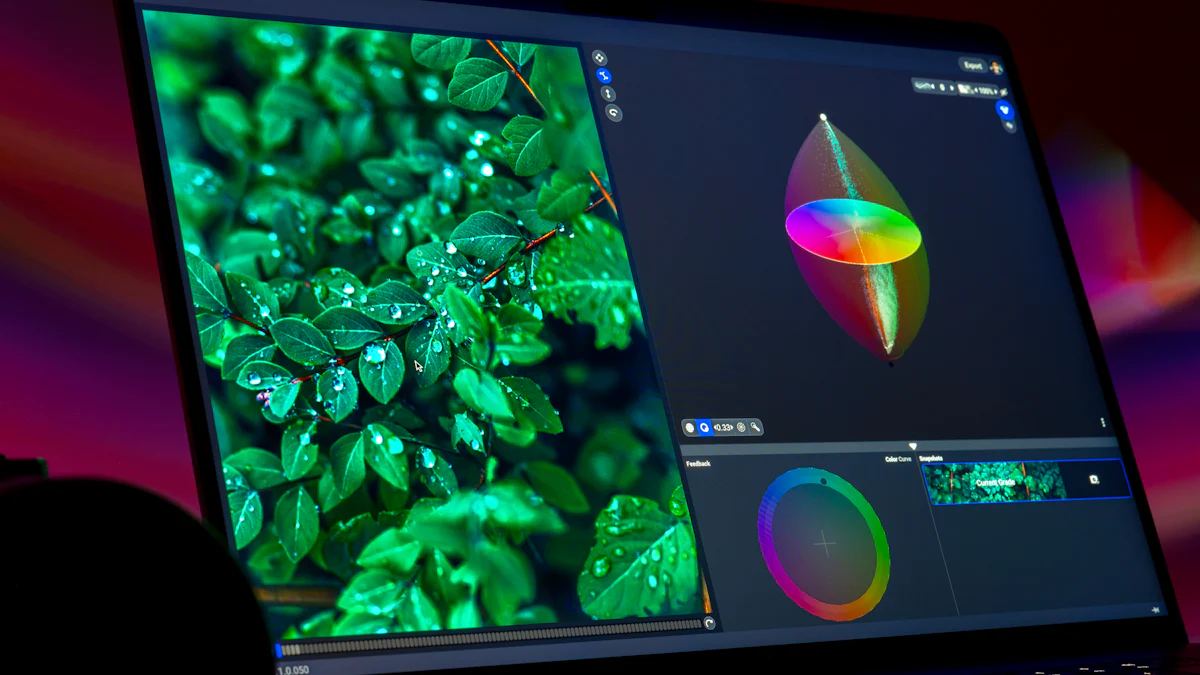Open the user avatar next to Export
Image resolution: width=1200 pixels, height=675 pixels.
pyautogui.click(x=996, y=67)
